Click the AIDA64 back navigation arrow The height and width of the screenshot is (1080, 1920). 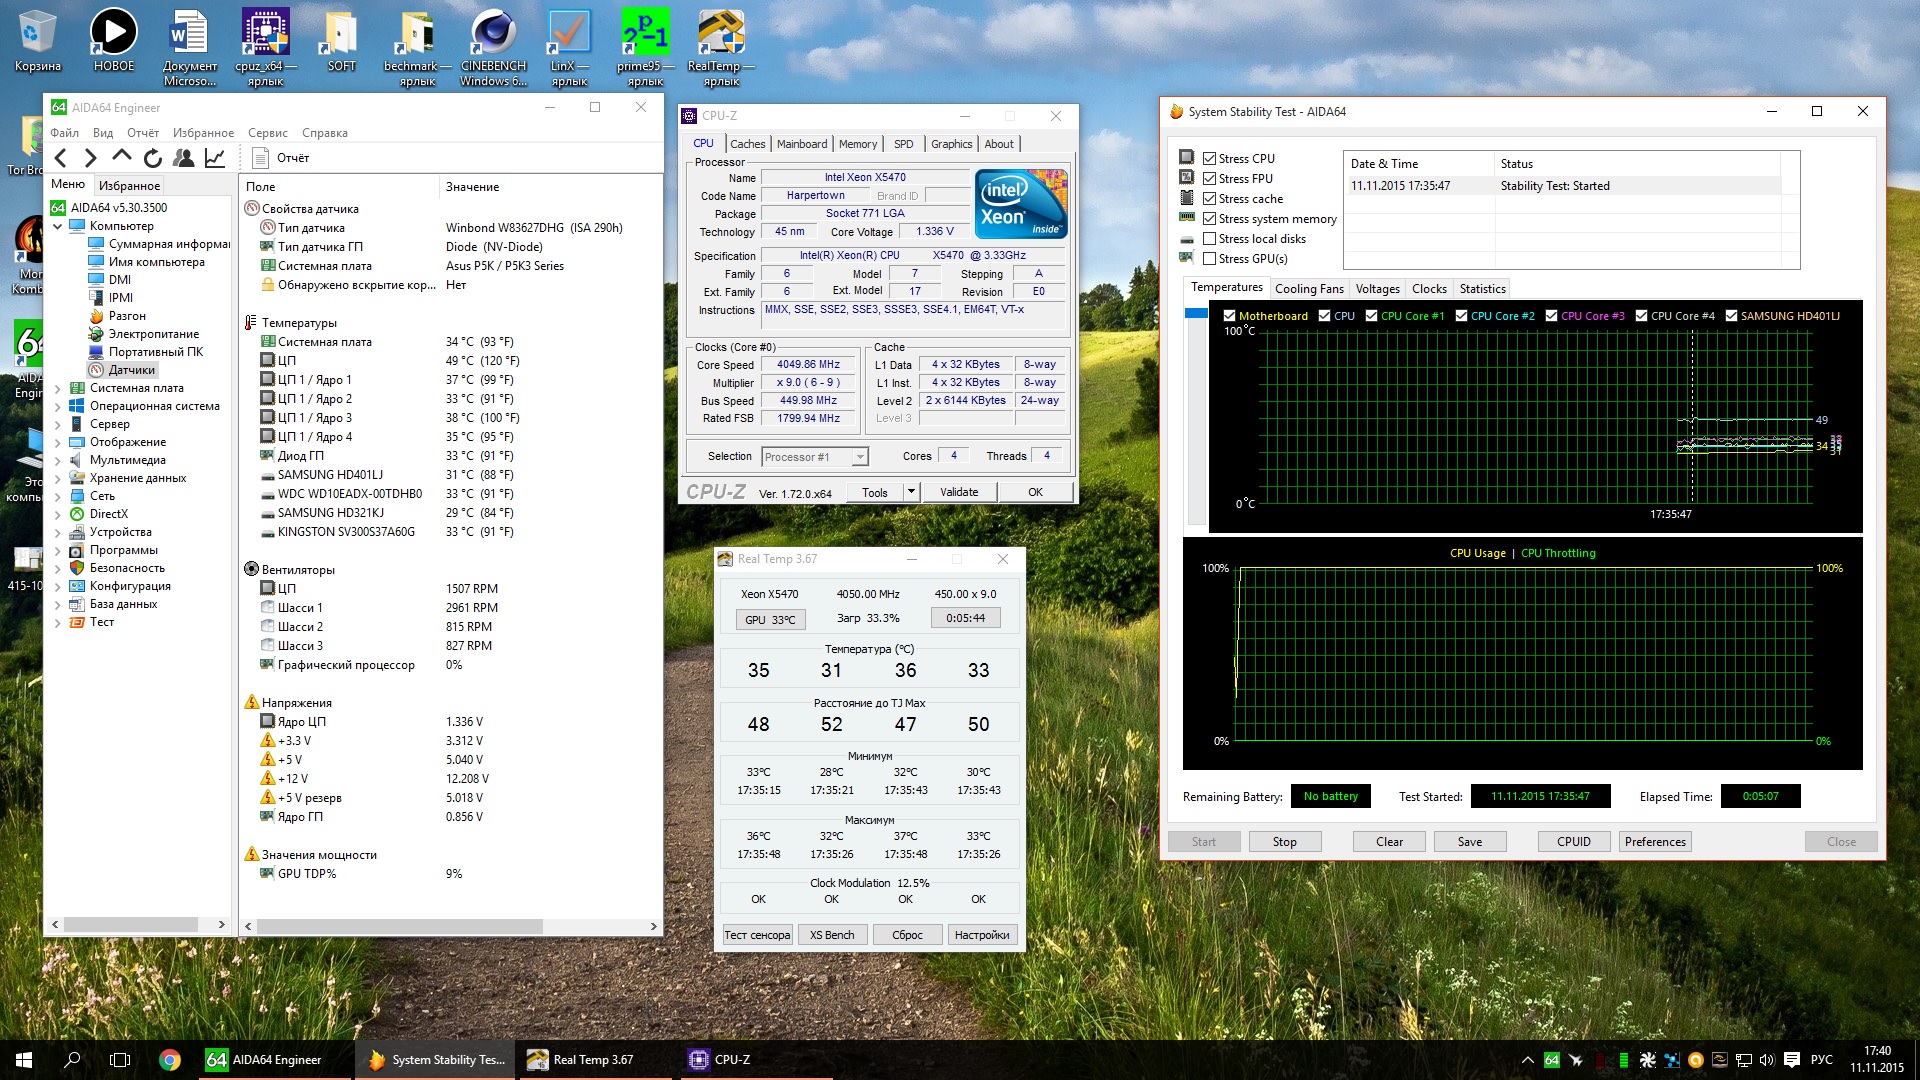point(61,158)
